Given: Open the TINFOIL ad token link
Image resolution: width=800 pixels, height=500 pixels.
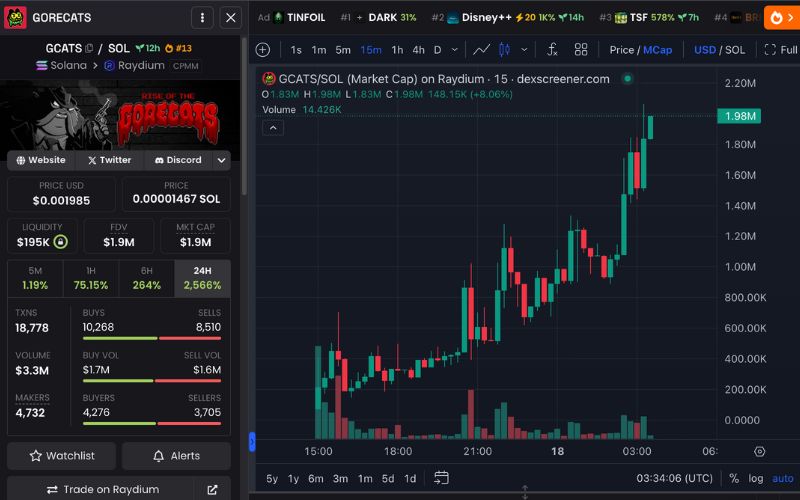Looking at the screenshot, I should [298, 18].
